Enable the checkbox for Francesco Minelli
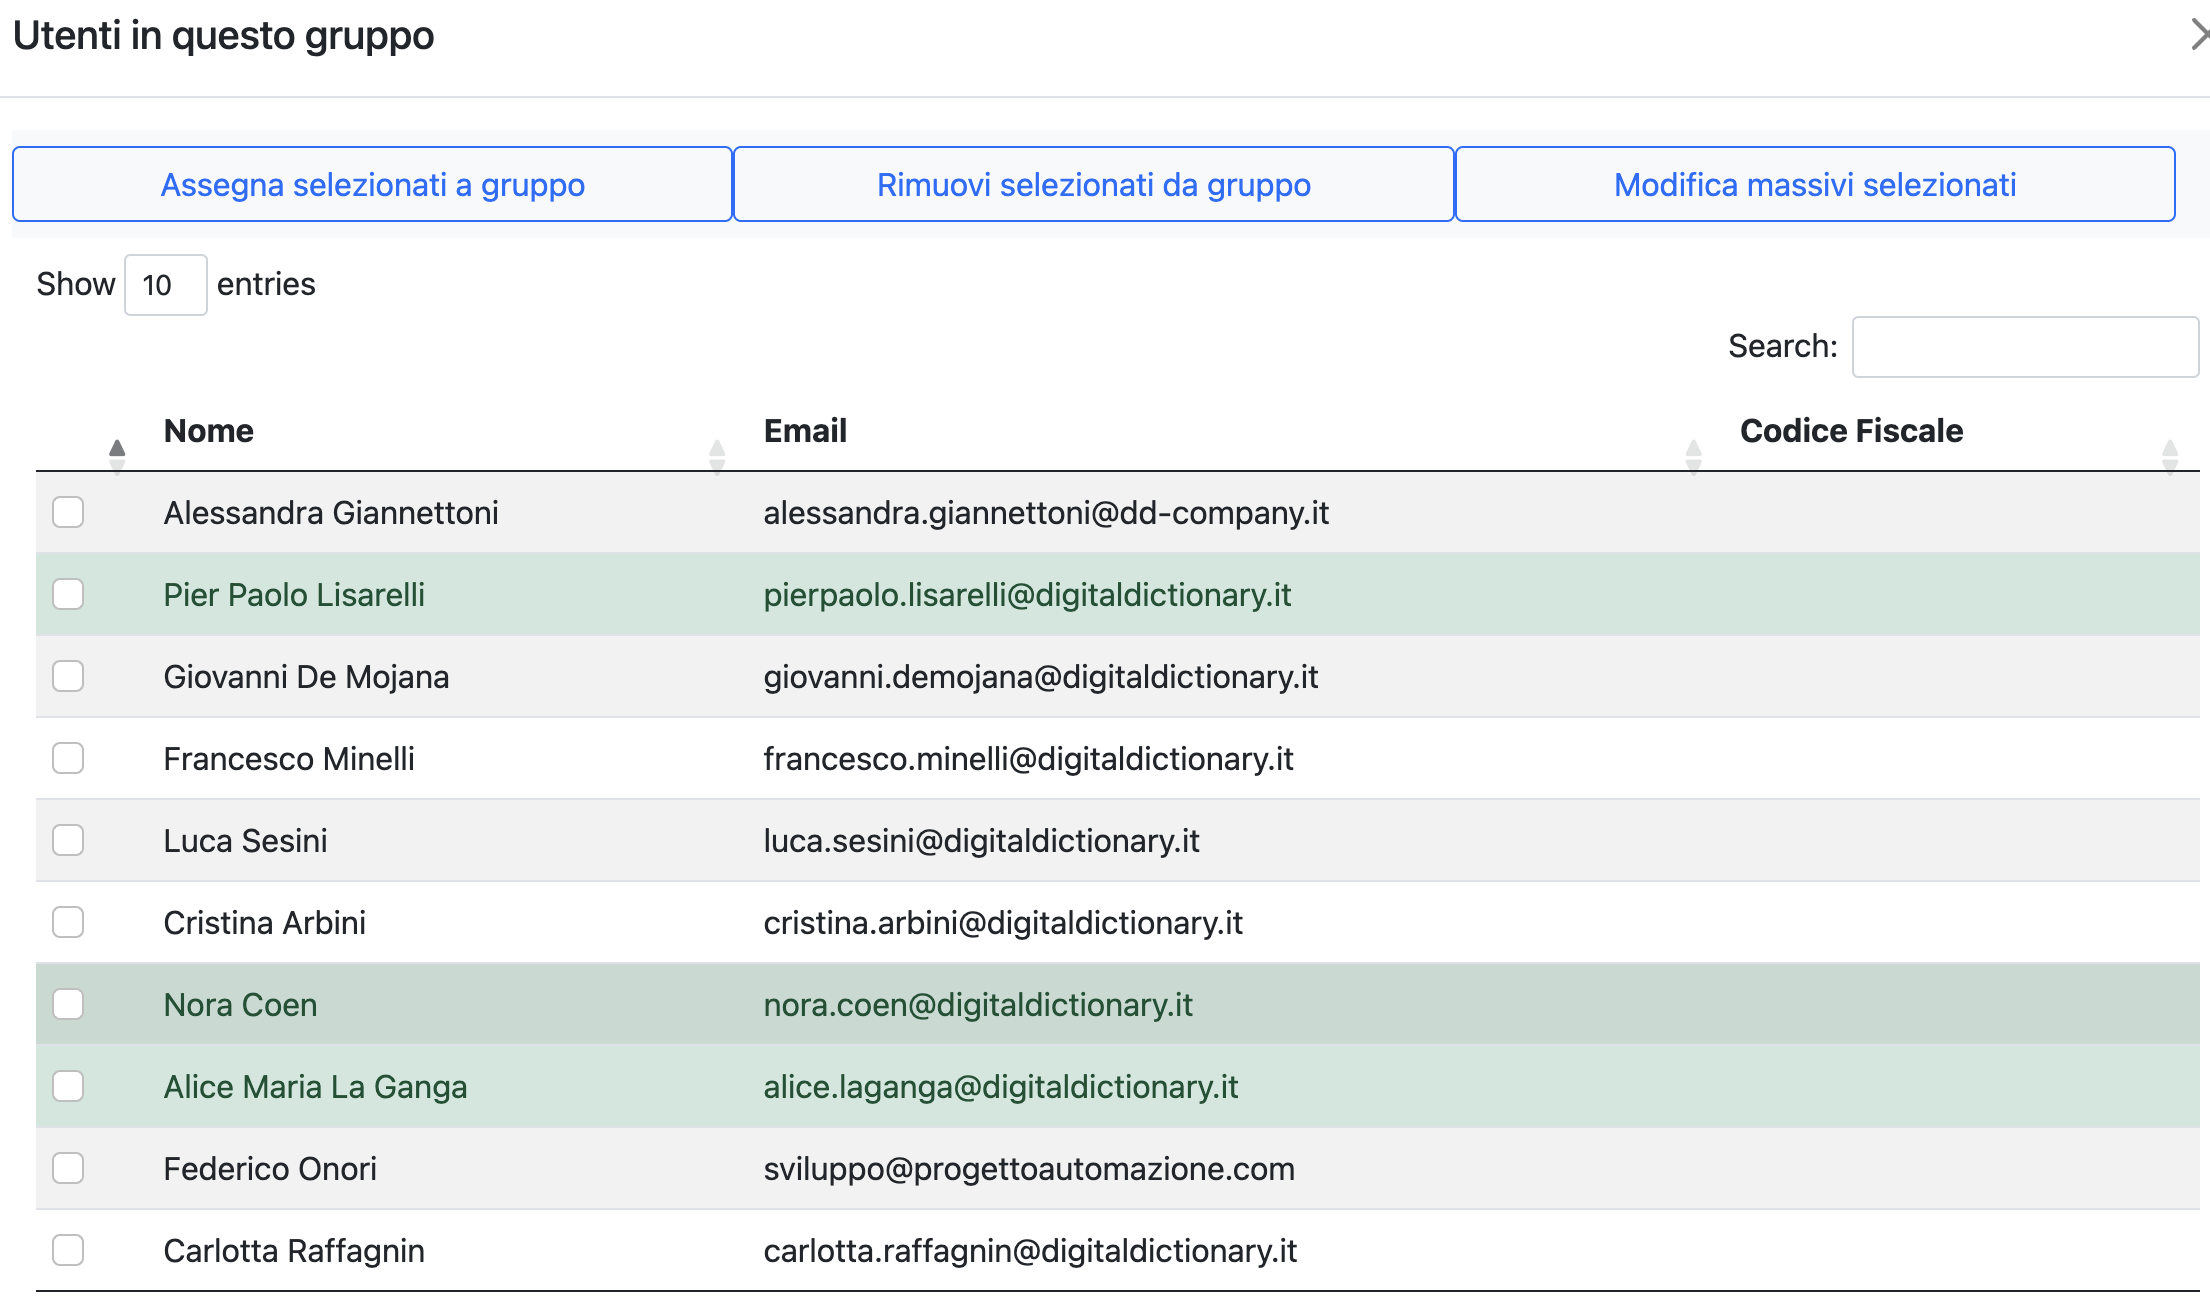 click(x=67, y=758)
